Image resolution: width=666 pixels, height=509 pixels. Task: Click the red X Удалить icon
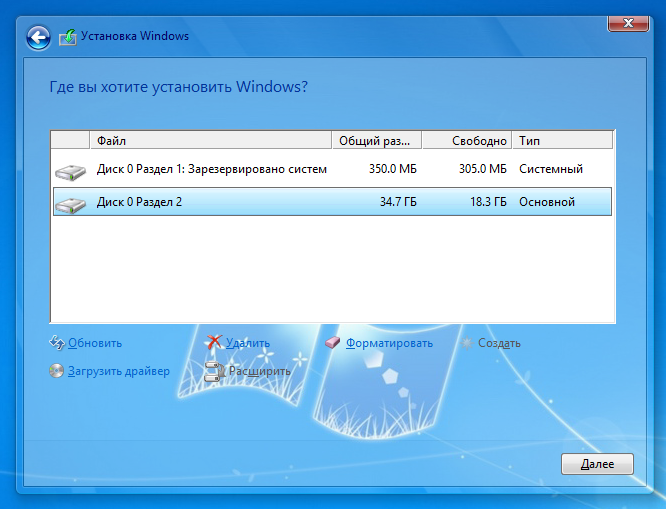[214, 343]
